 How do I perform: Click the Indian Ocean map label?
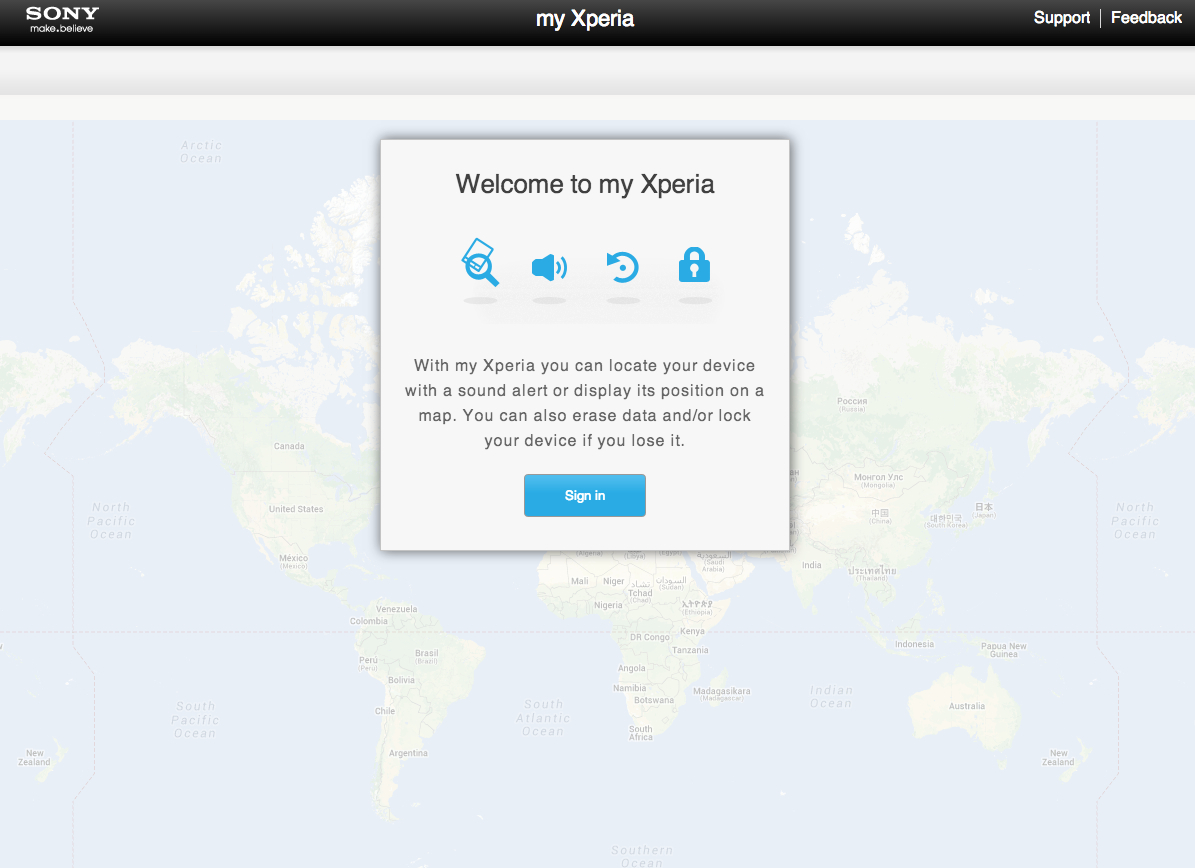pos(831,697)
